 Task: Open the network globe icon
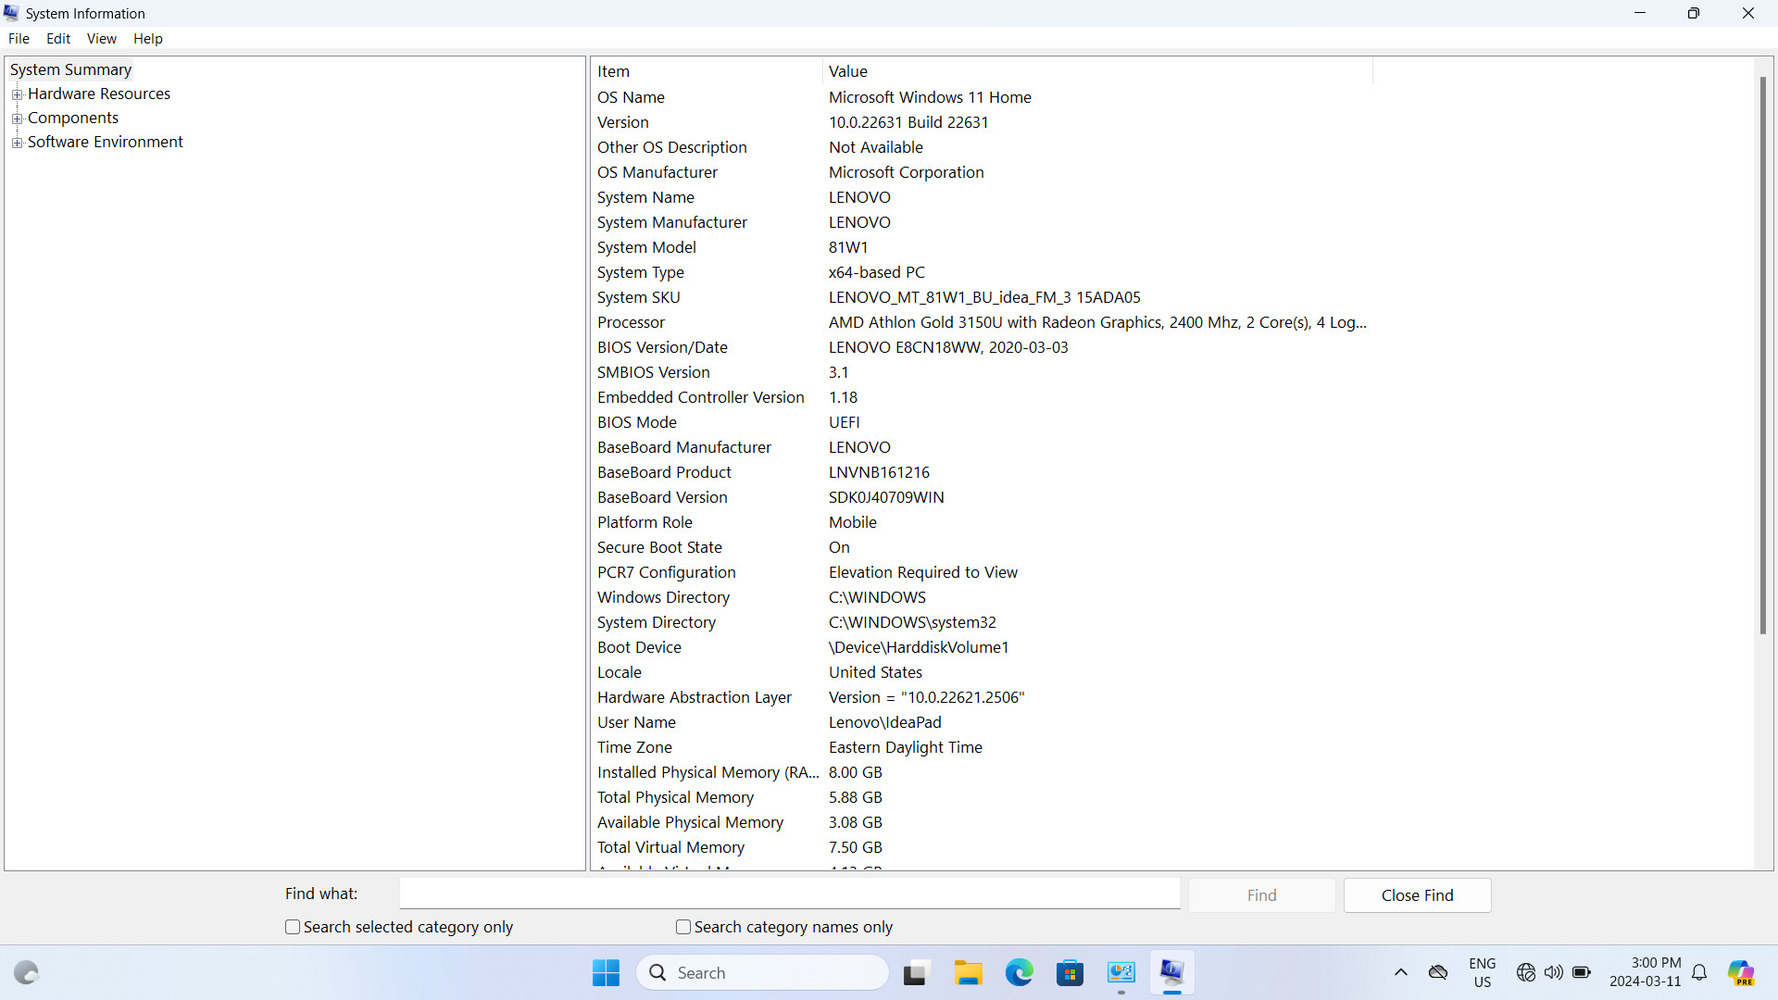[x=1525, y=972]
